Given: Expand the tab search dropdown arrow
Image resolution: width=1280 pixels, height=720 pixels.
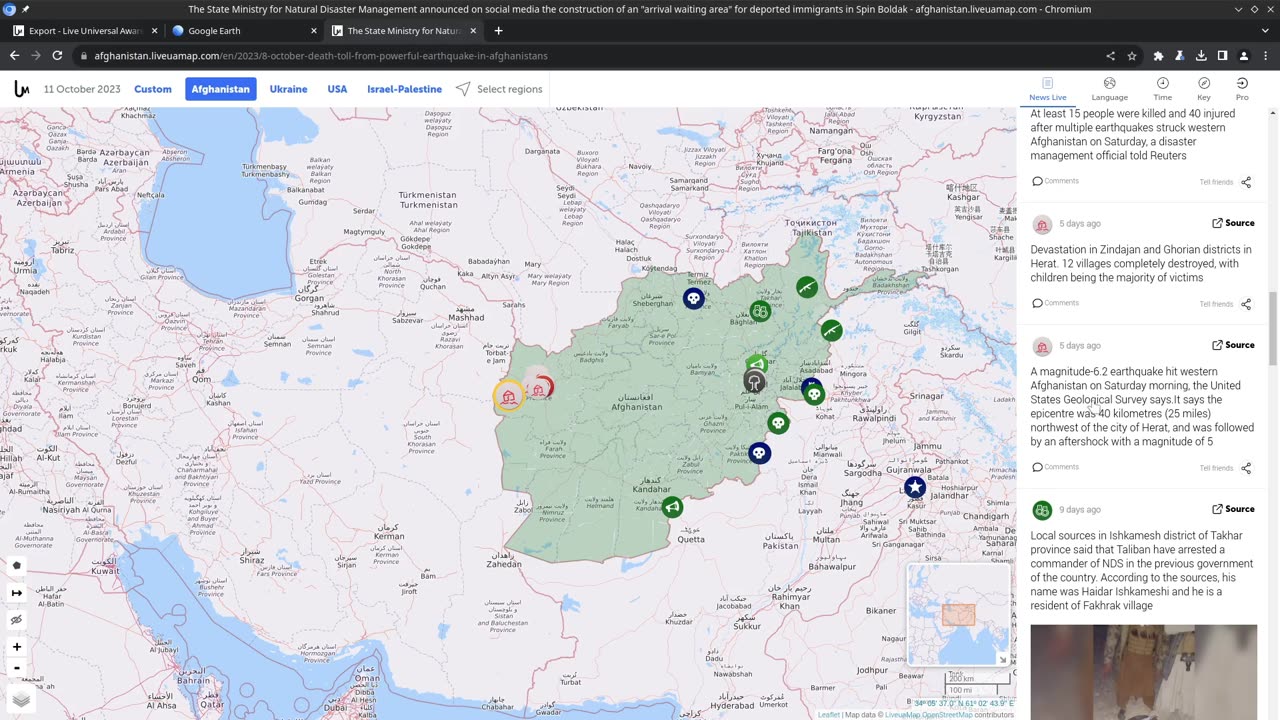Looking at the screenshot, I should [1263, 31].
